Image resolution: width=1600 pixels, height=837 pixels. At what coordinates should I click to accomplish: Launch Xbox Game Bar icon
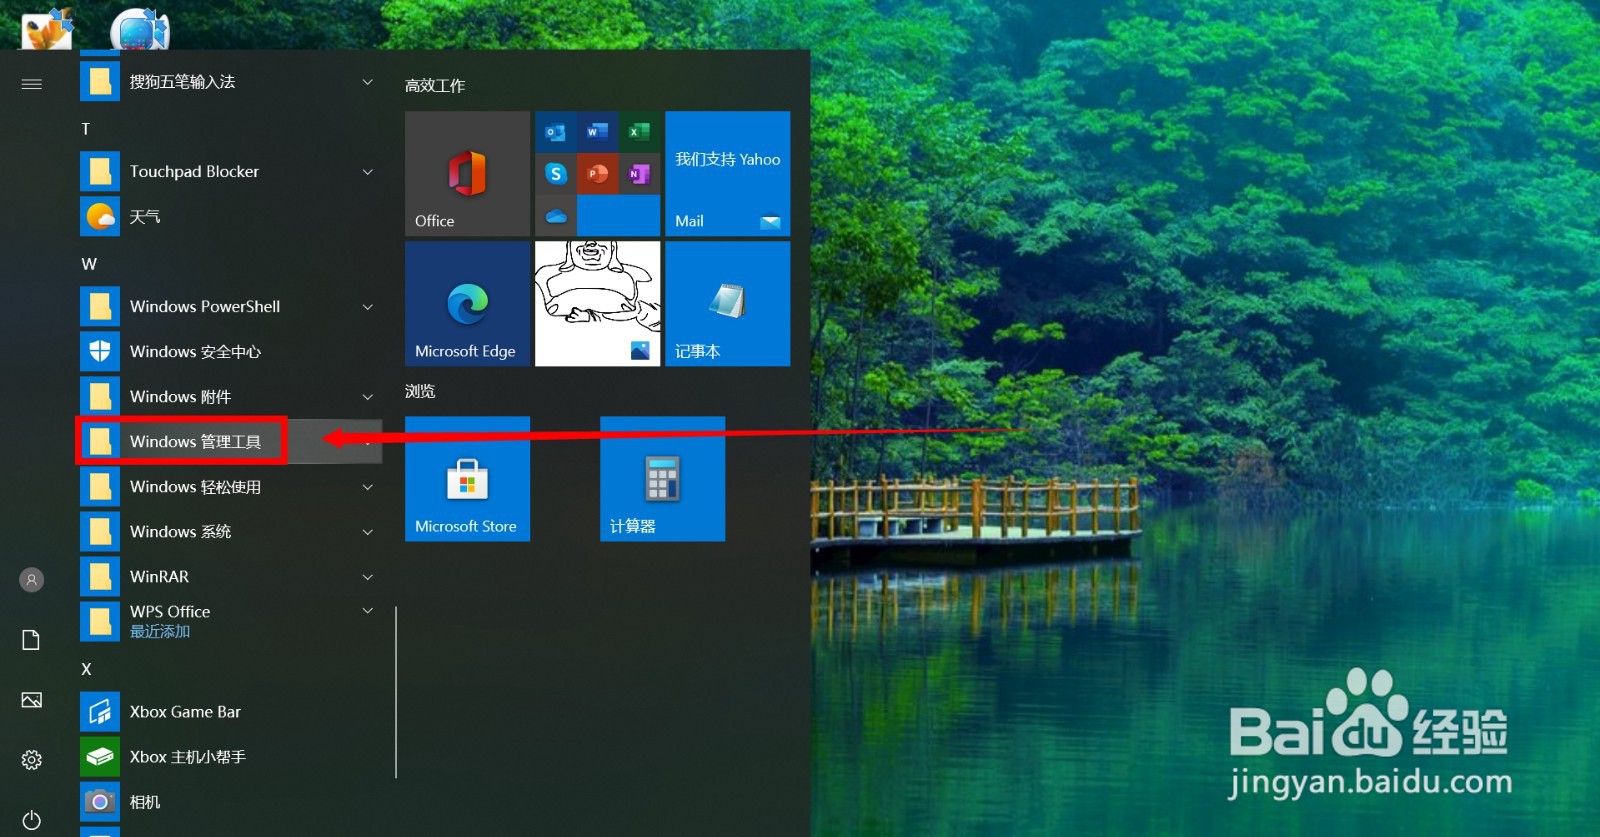tap(100, 711)
